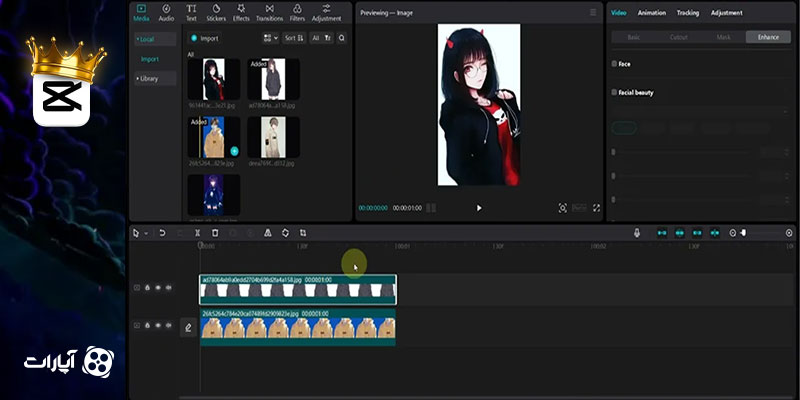This screenshot has width=800, height=400.
Task: Open the preview panel hamburger menu
Action: point(593,12)
